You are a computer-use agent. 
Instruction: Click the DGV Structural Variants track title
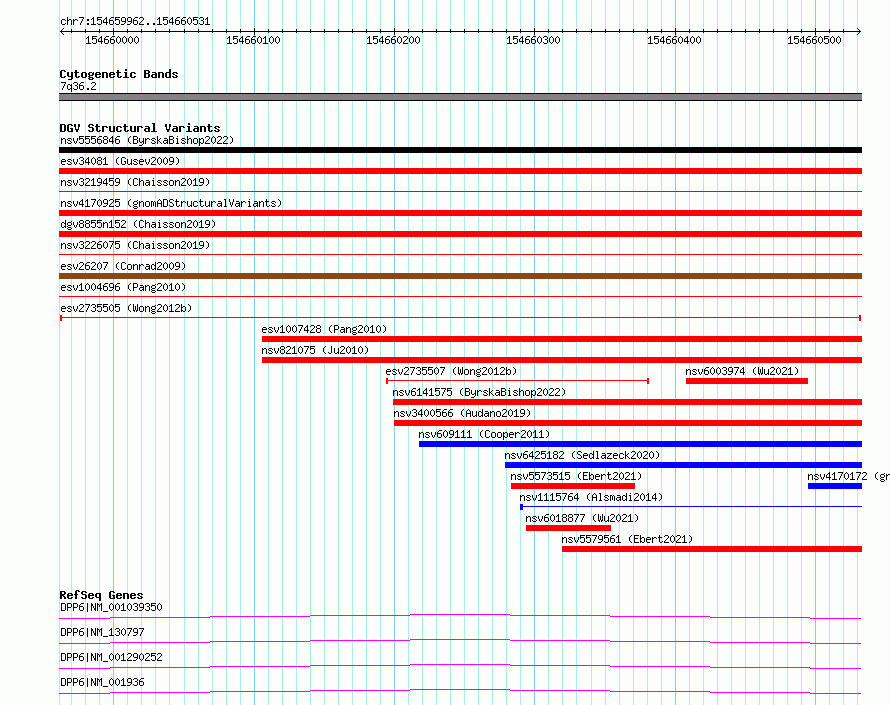click(x=140, y=128)
